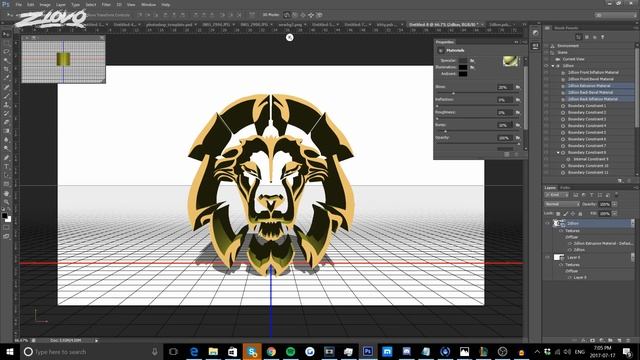Open Photoshop from the Windows taskbar

[x=368, y=351]
